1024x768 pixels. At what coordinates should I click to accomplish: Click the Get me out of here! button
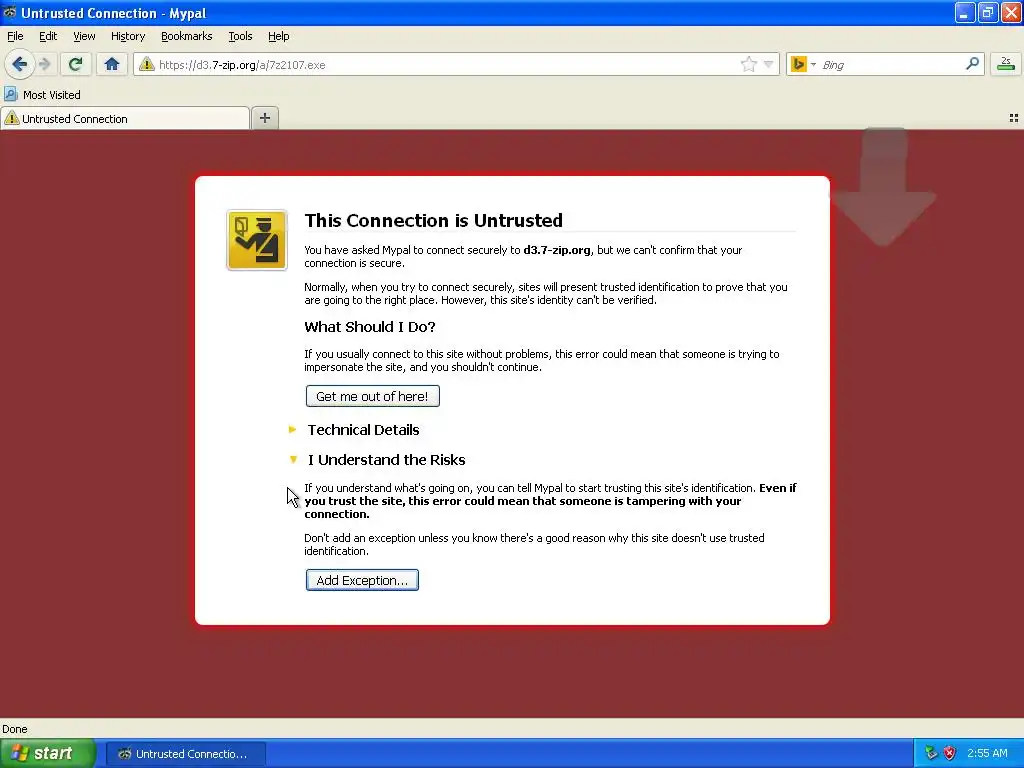pos(372,396)
